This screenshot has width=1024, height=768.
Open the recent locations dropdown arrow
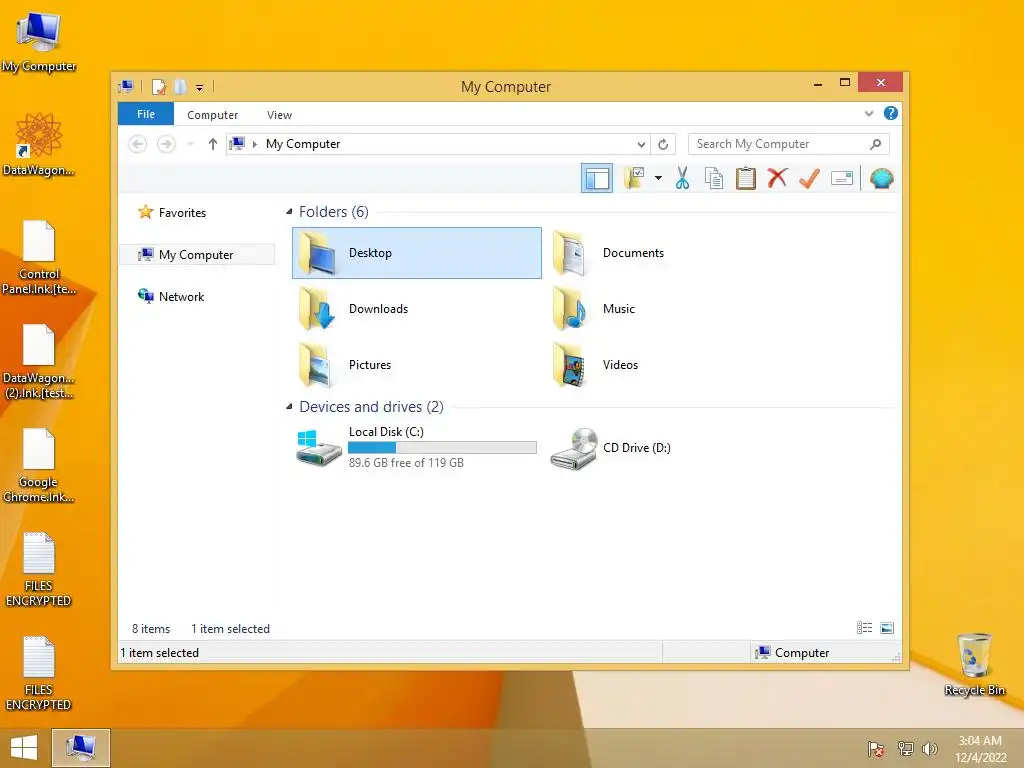pyautogui.click(x=191, y=144)
